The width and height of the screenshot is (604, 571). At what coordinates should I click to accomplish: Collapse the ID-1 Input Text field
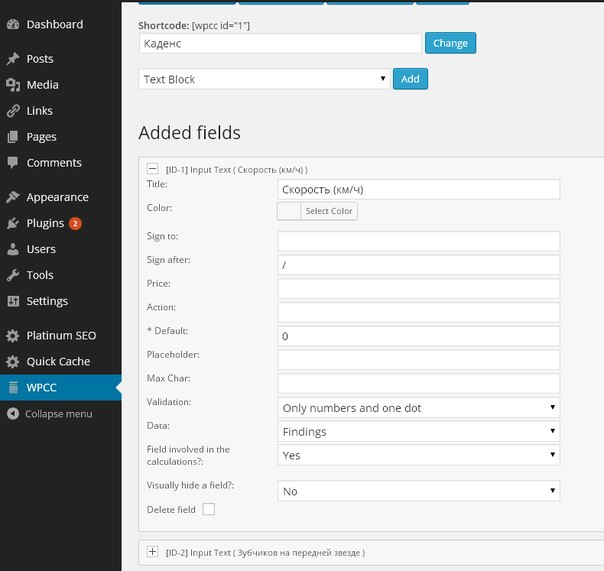[x=153, y=169]
